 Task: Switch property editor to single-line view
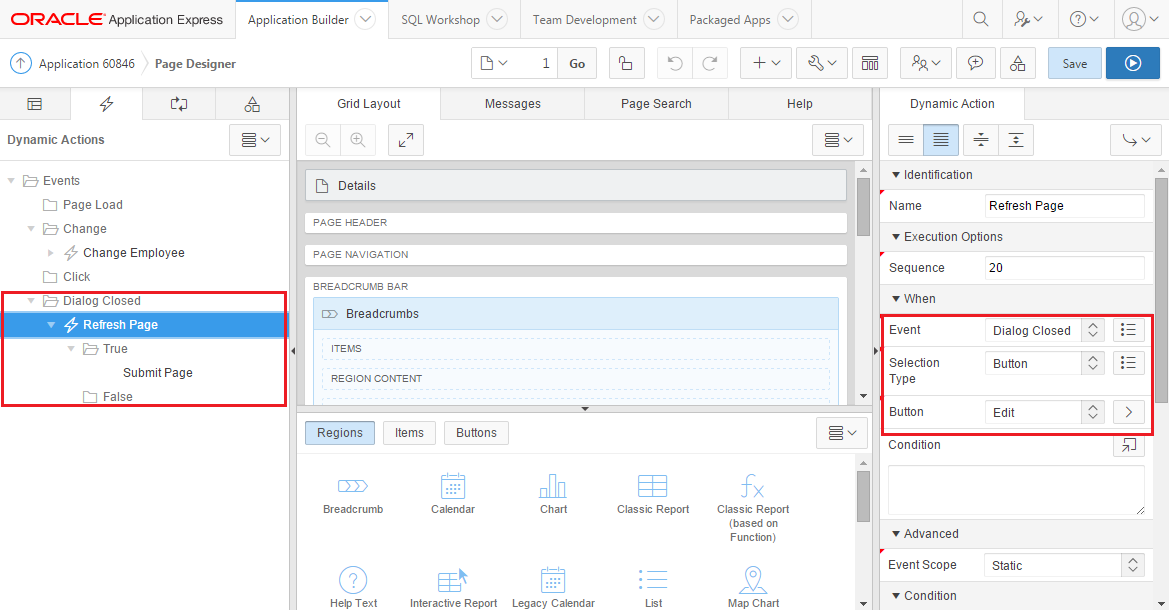point(906,140)
